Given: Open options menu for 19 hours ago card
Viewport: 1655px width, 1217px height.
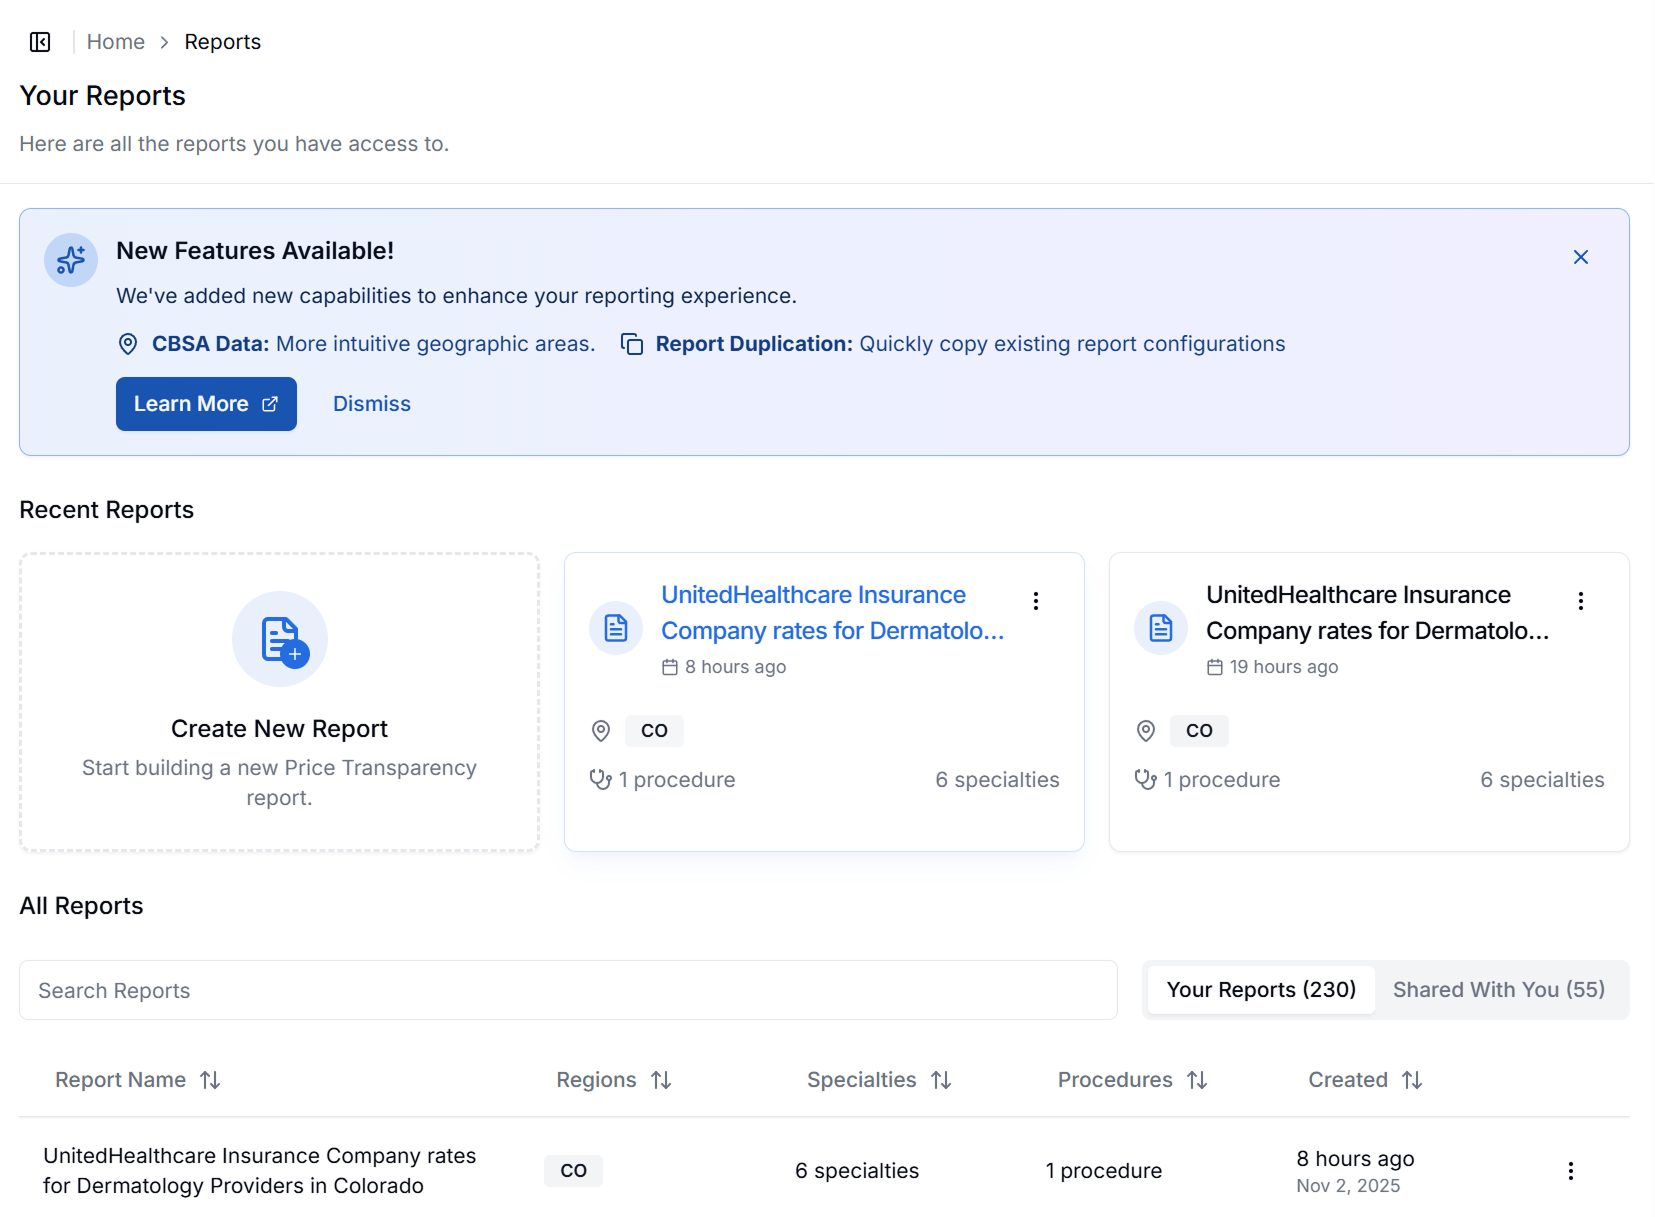Looking at the screenshot, I should pyautogui.click(x=1581, y=601).
